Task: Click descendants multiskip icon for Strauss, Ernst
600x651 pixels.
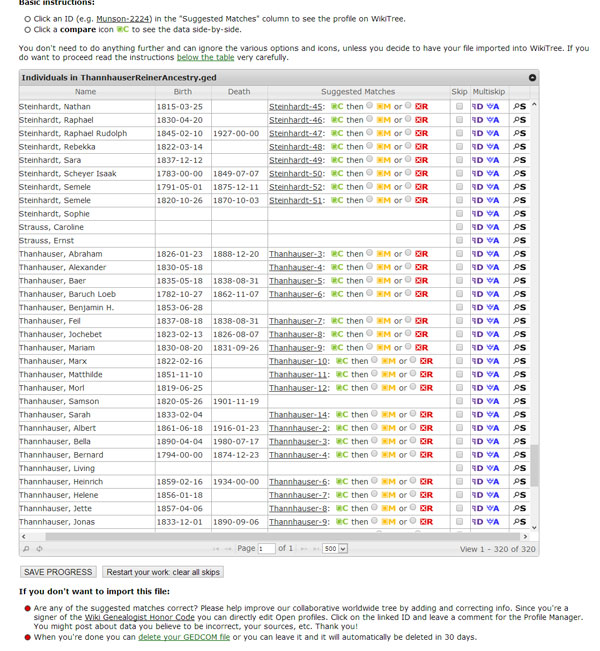Action: tap(477, 241)
